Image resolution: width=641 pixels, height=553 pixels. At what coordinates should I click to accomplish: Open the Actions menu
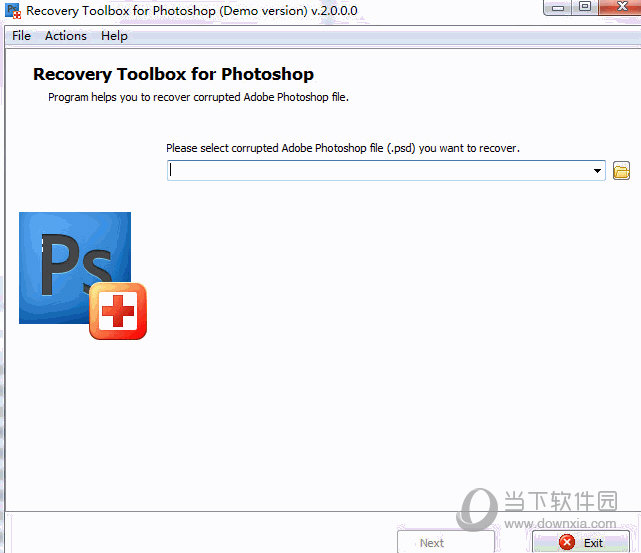[x=65, y=36]
